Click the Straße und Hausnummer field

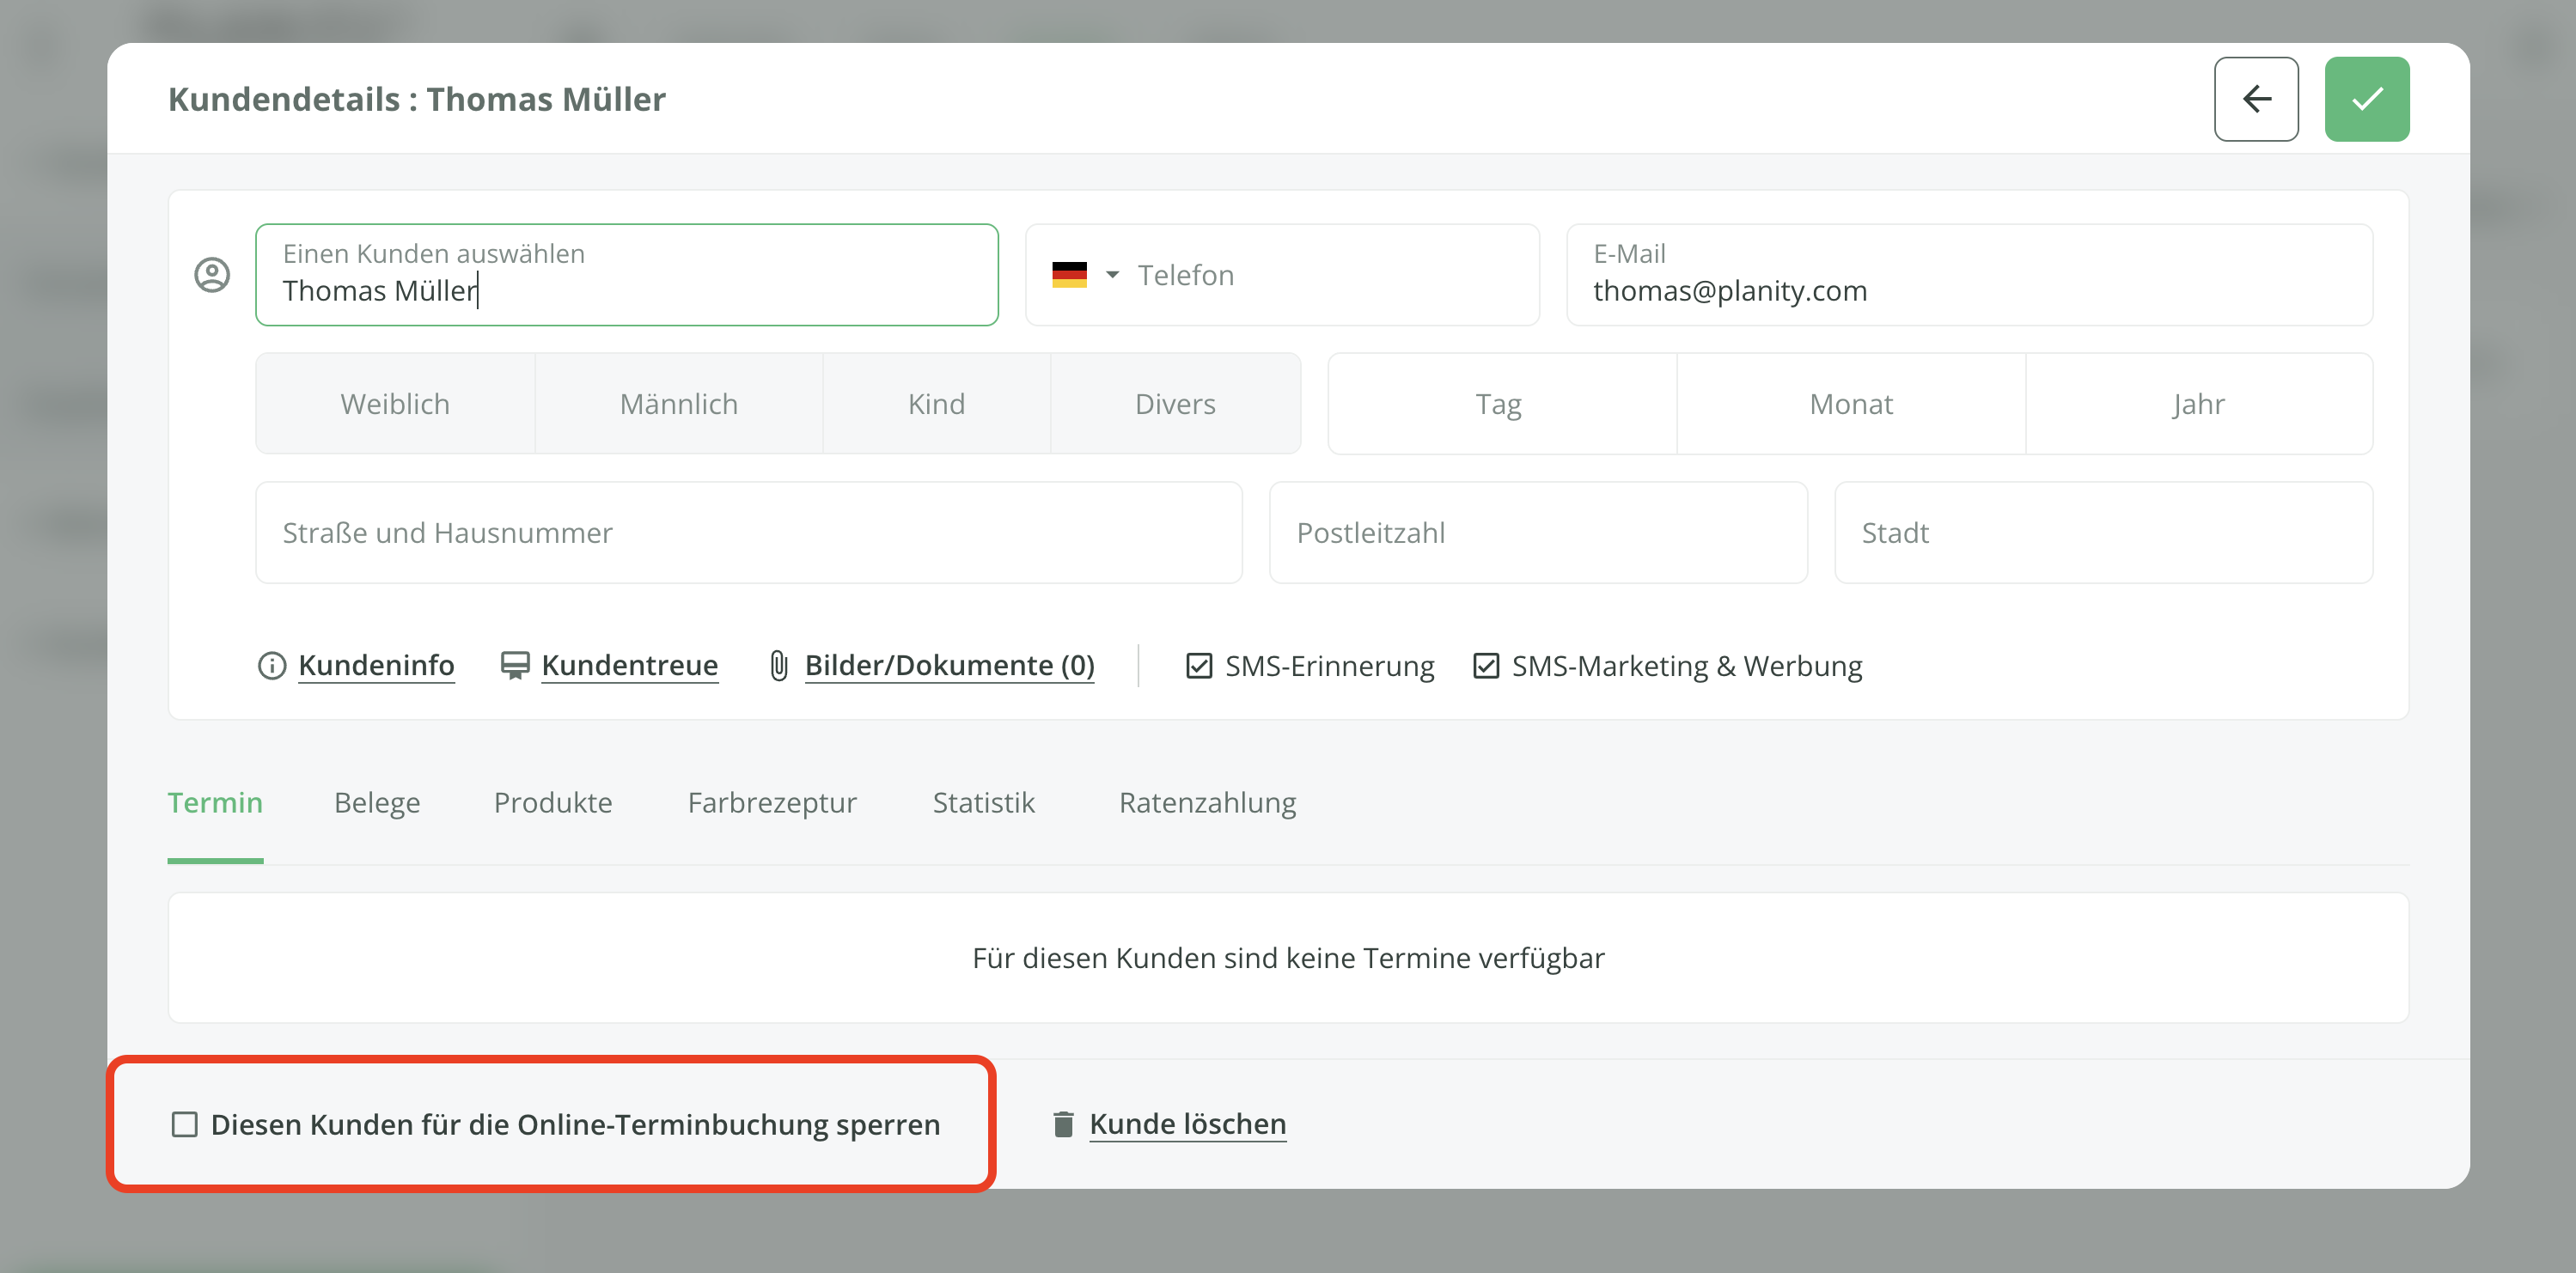(748, 533)
